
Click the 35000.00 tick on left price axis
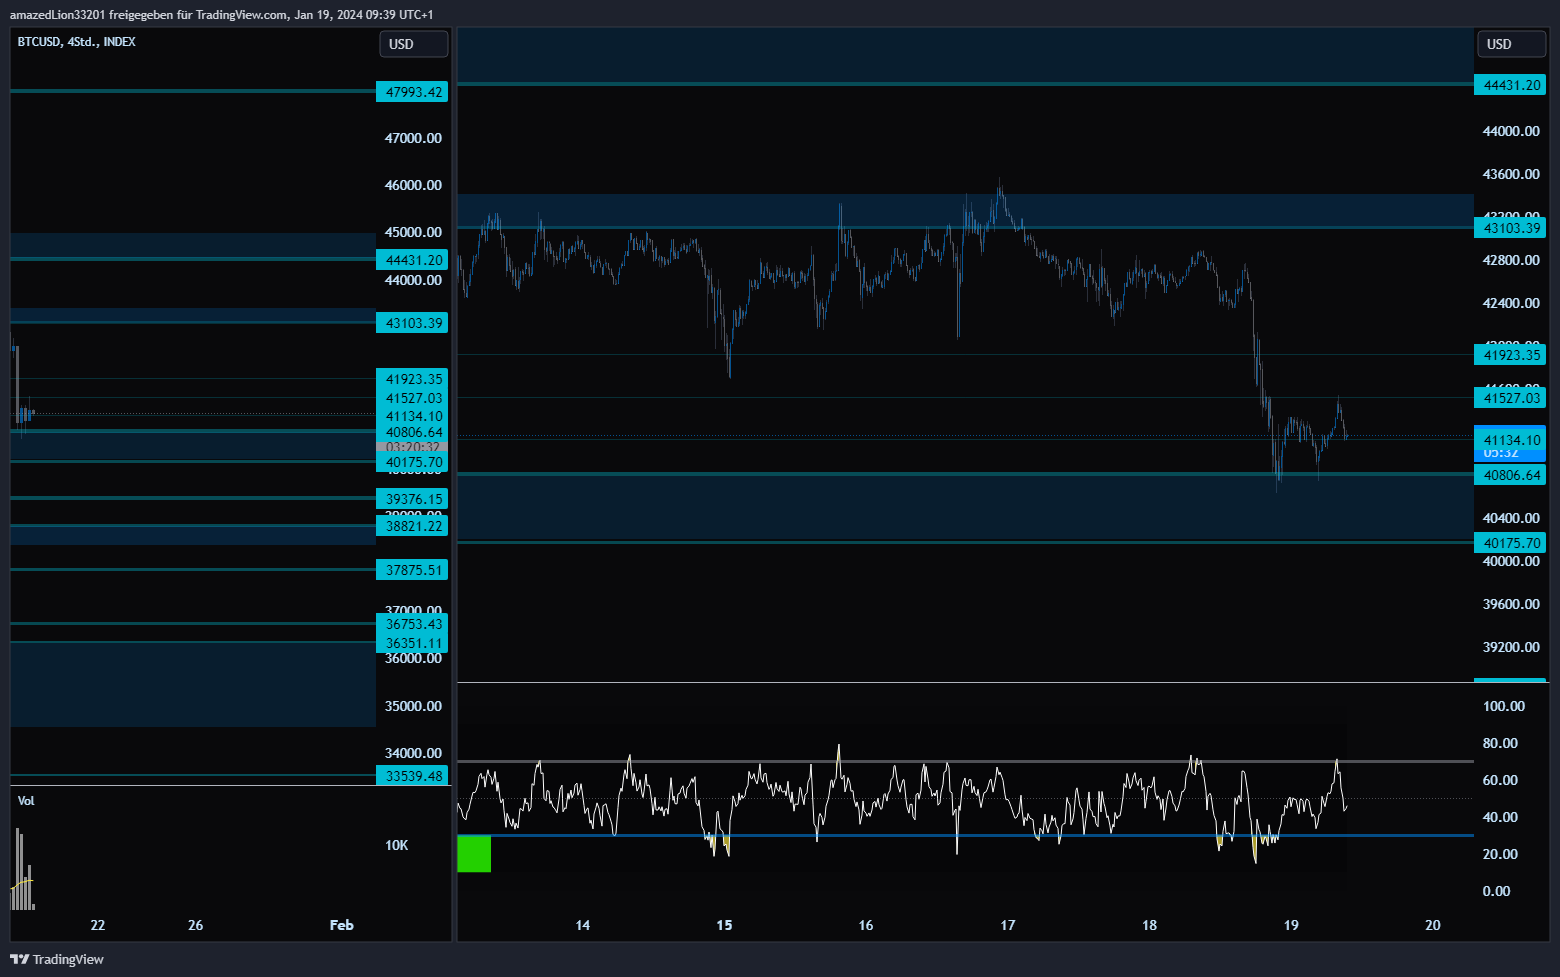point(413,706)
